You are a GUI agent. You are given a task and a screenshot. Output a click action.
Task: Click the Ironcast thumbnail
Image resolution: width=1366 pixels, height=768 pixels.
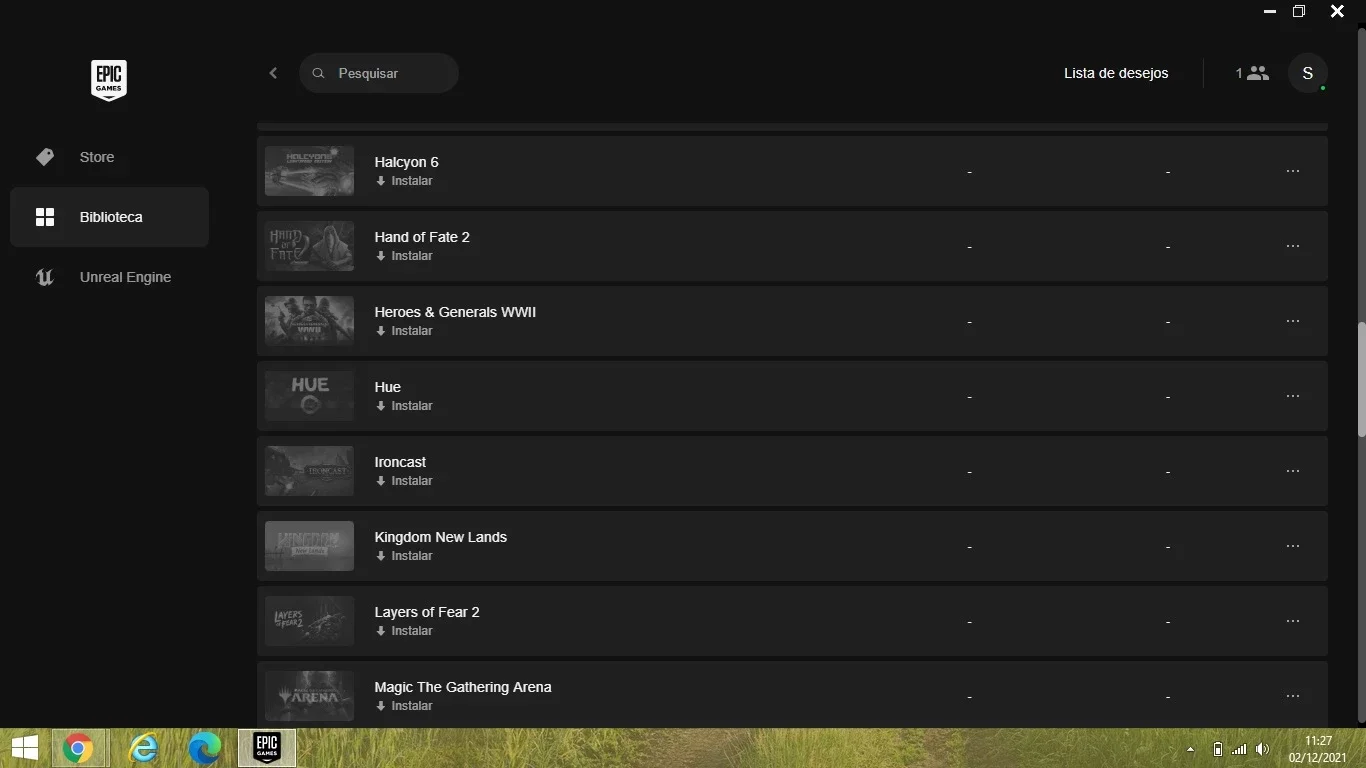point(309,471)
